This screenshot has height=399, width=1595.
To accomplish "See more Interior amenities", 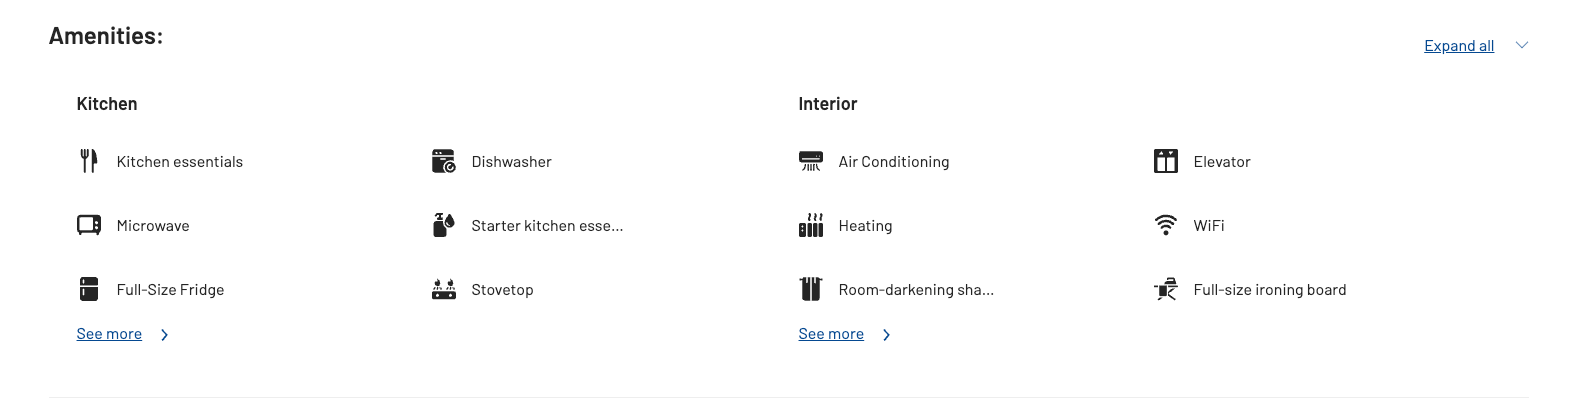I will 831,334.
